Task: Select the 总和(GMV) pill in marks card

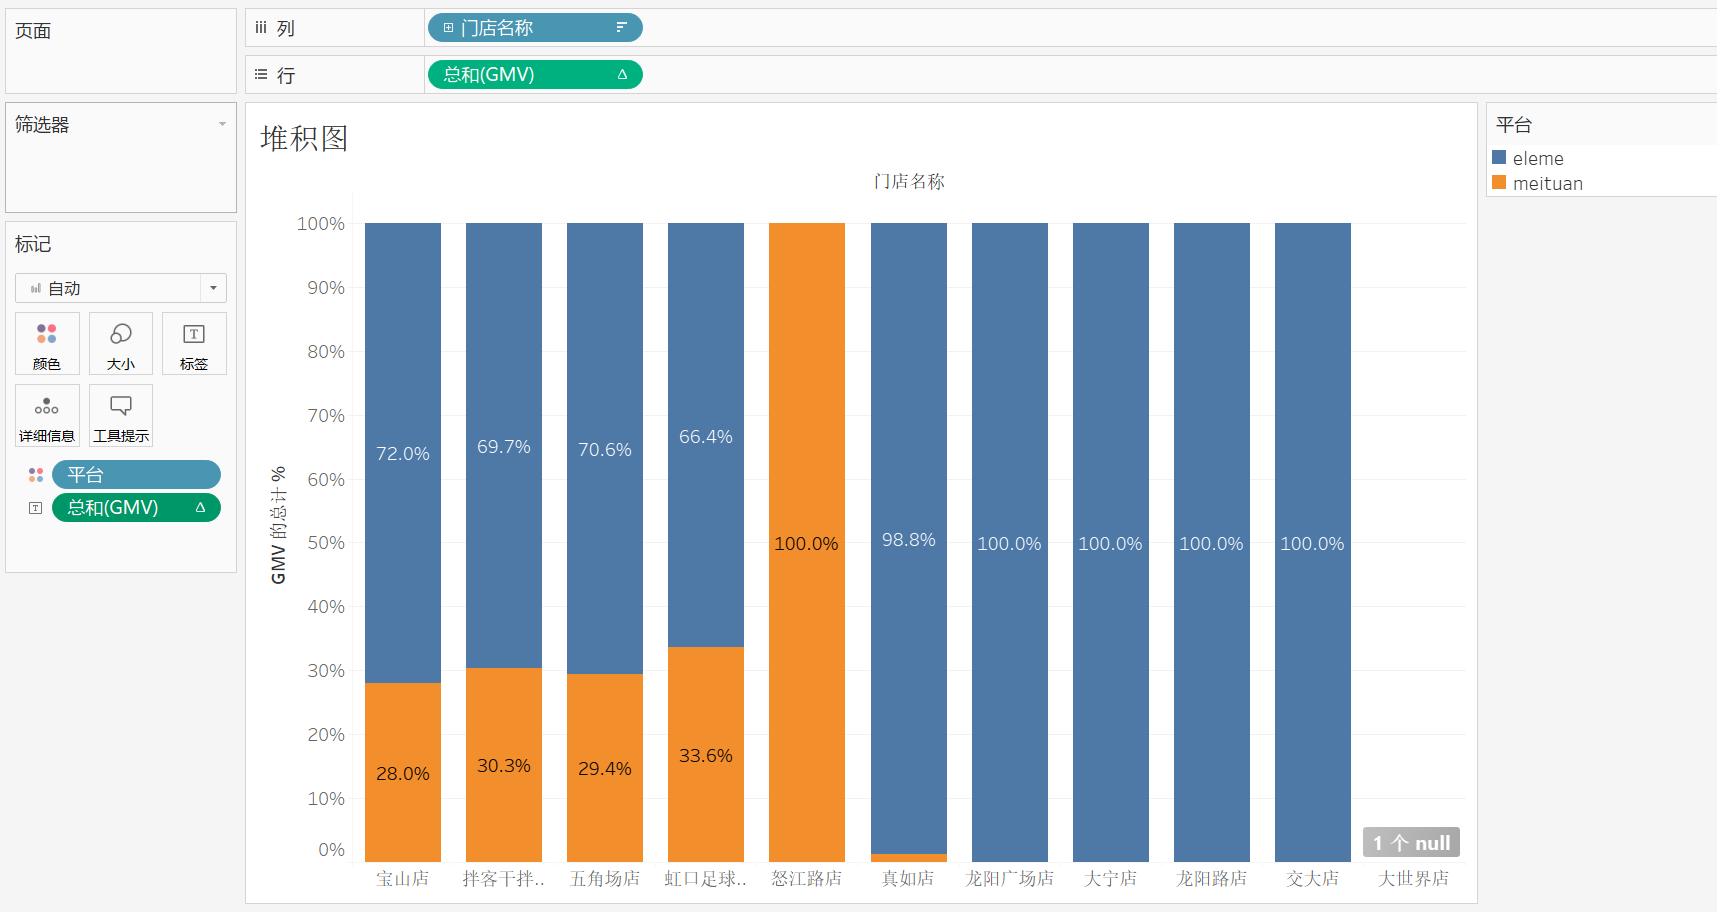Action: tap(136, 508)
